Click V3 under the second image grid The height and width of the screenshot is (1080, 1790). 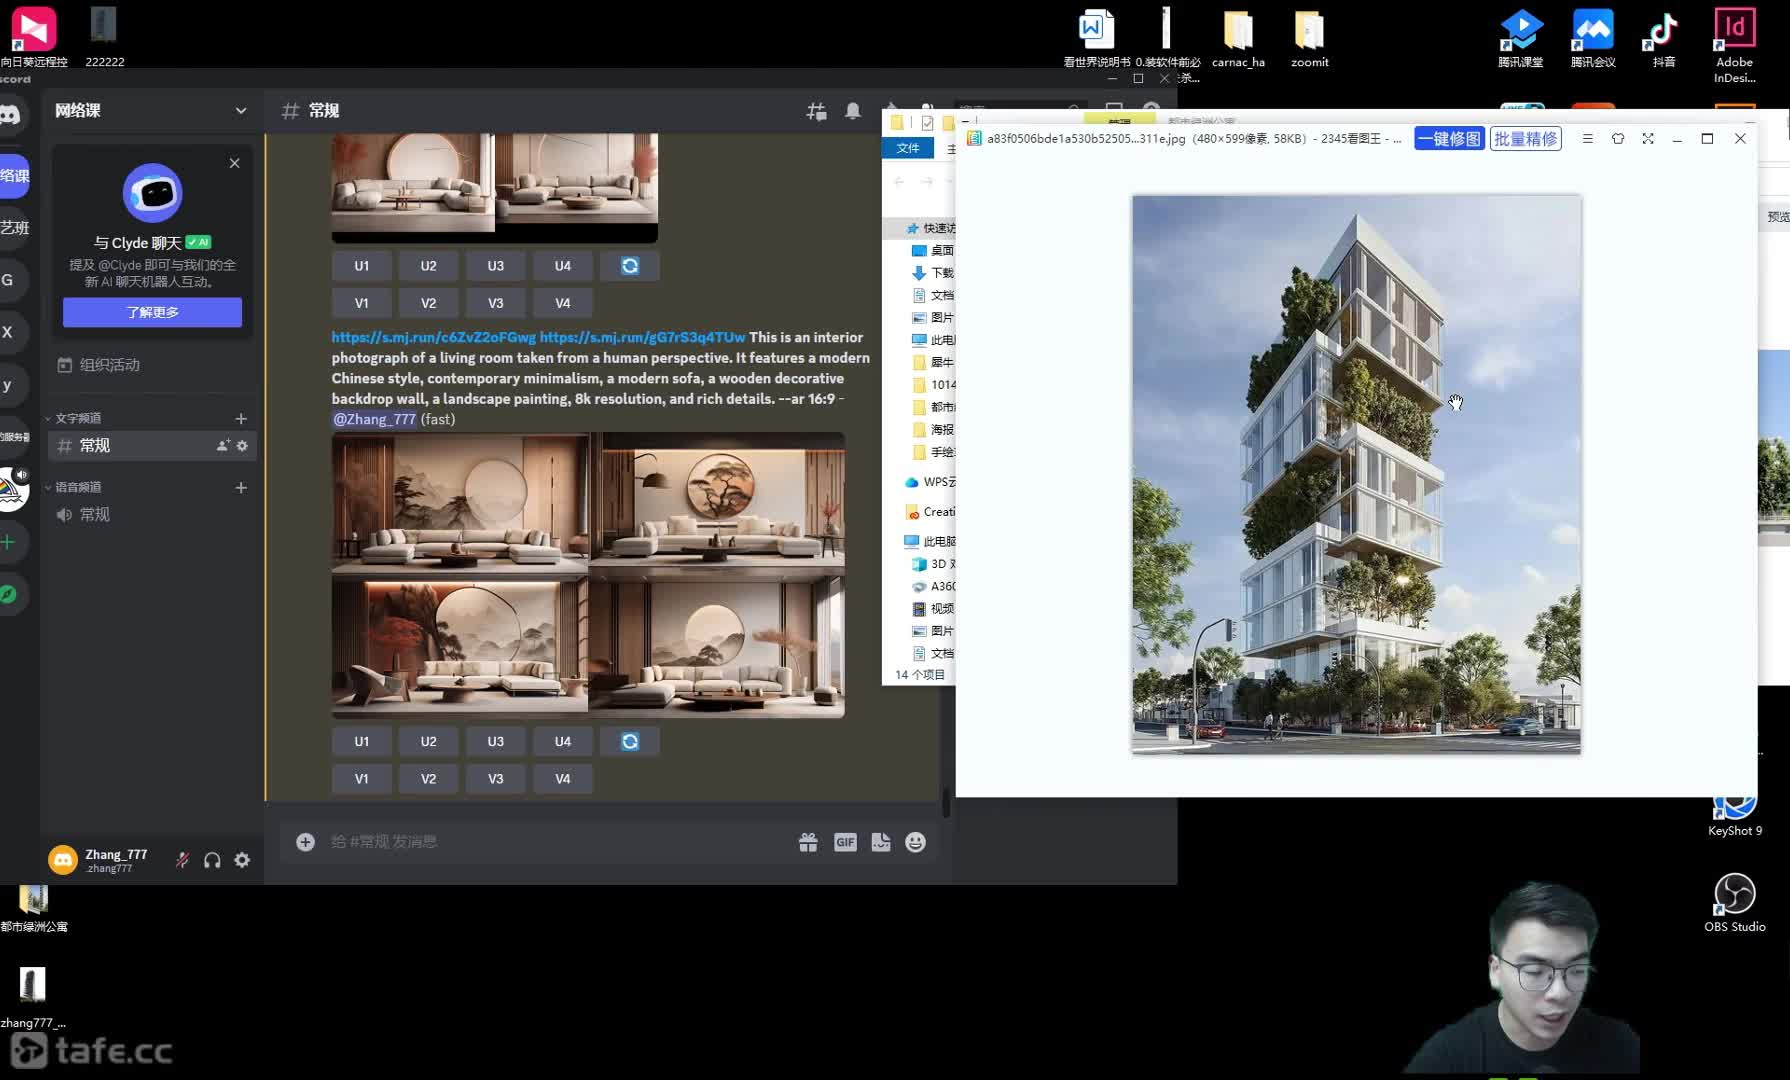point(496,778)
